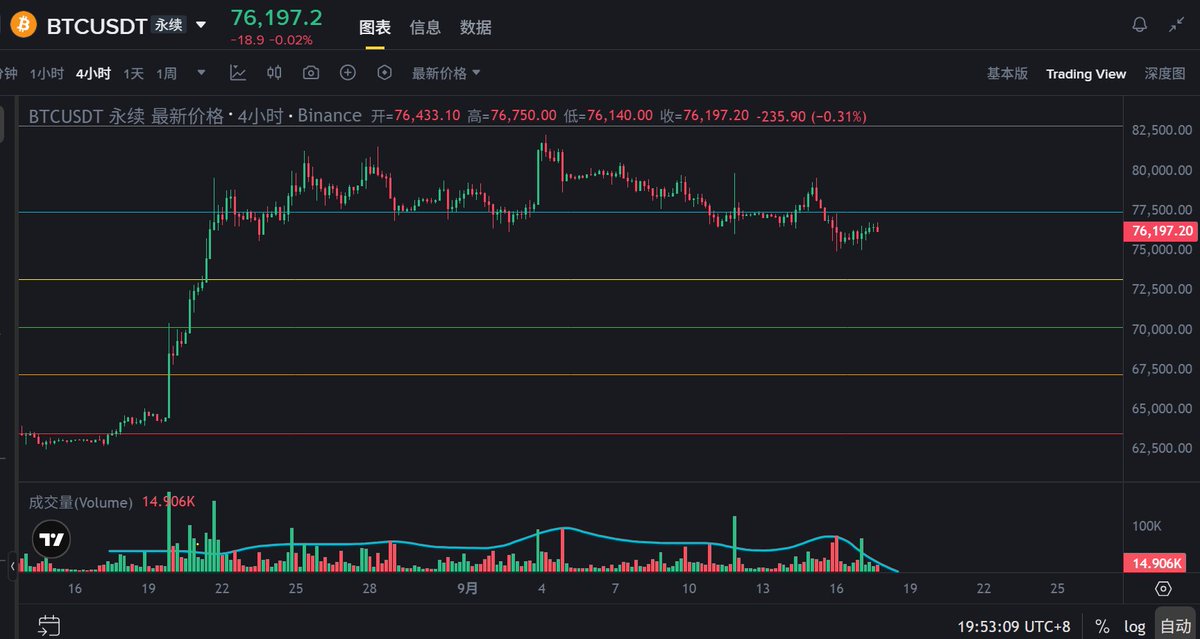Click the 100K volume axis label
This screenshot has width=1200, height=639.
click(x=1145, y=526)
